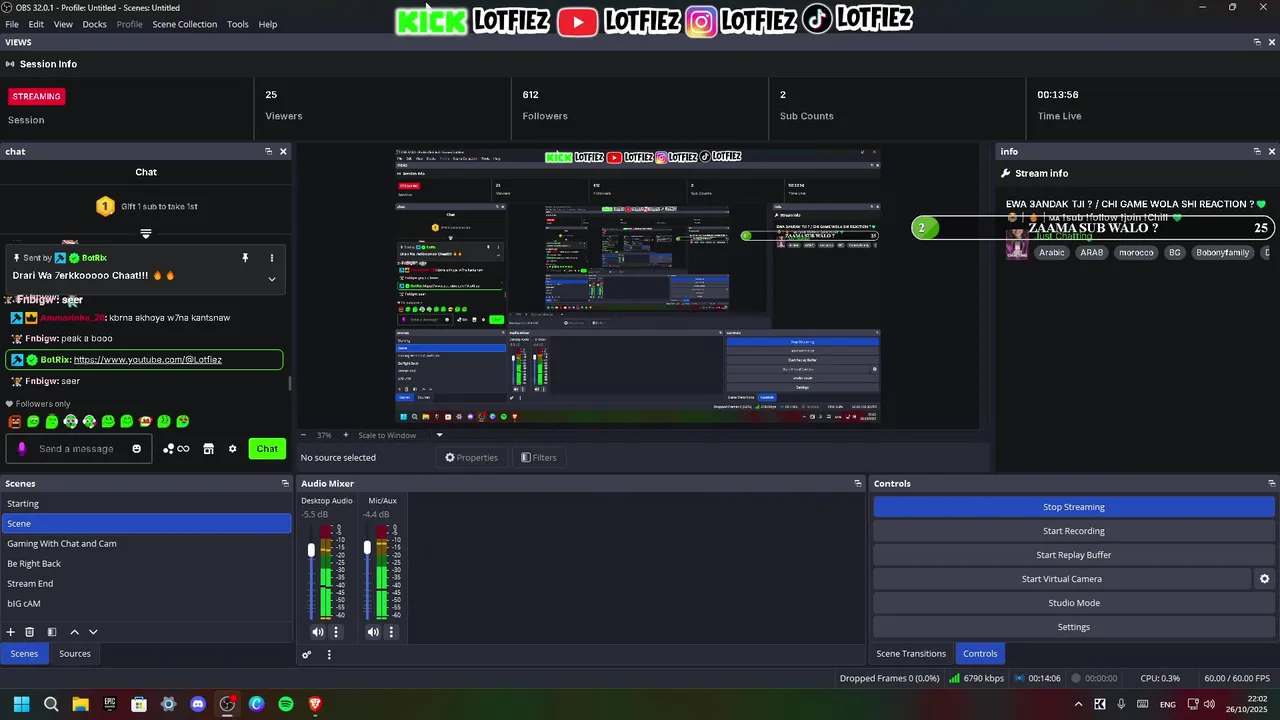Screen dimensions: 1280x720
Task: Show hidden system tray icons
Action: (x=1078, y=704)
